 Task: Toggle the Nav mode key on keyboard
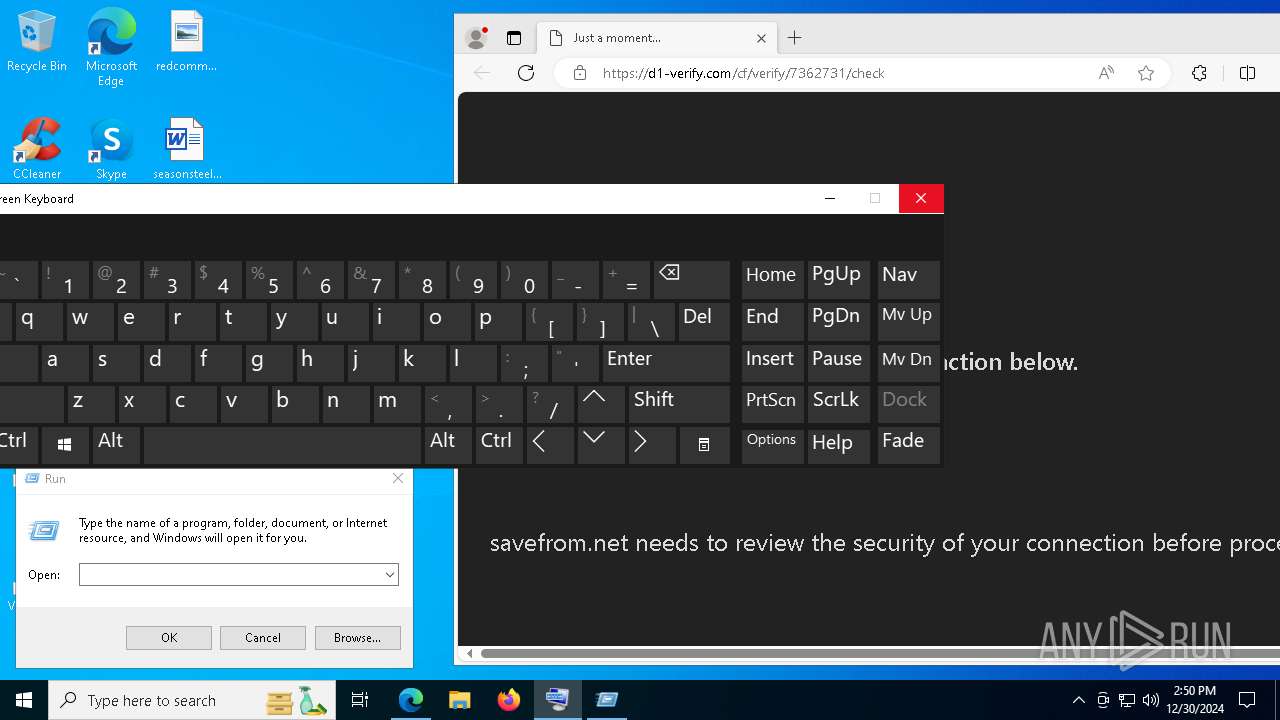[908, 280]
